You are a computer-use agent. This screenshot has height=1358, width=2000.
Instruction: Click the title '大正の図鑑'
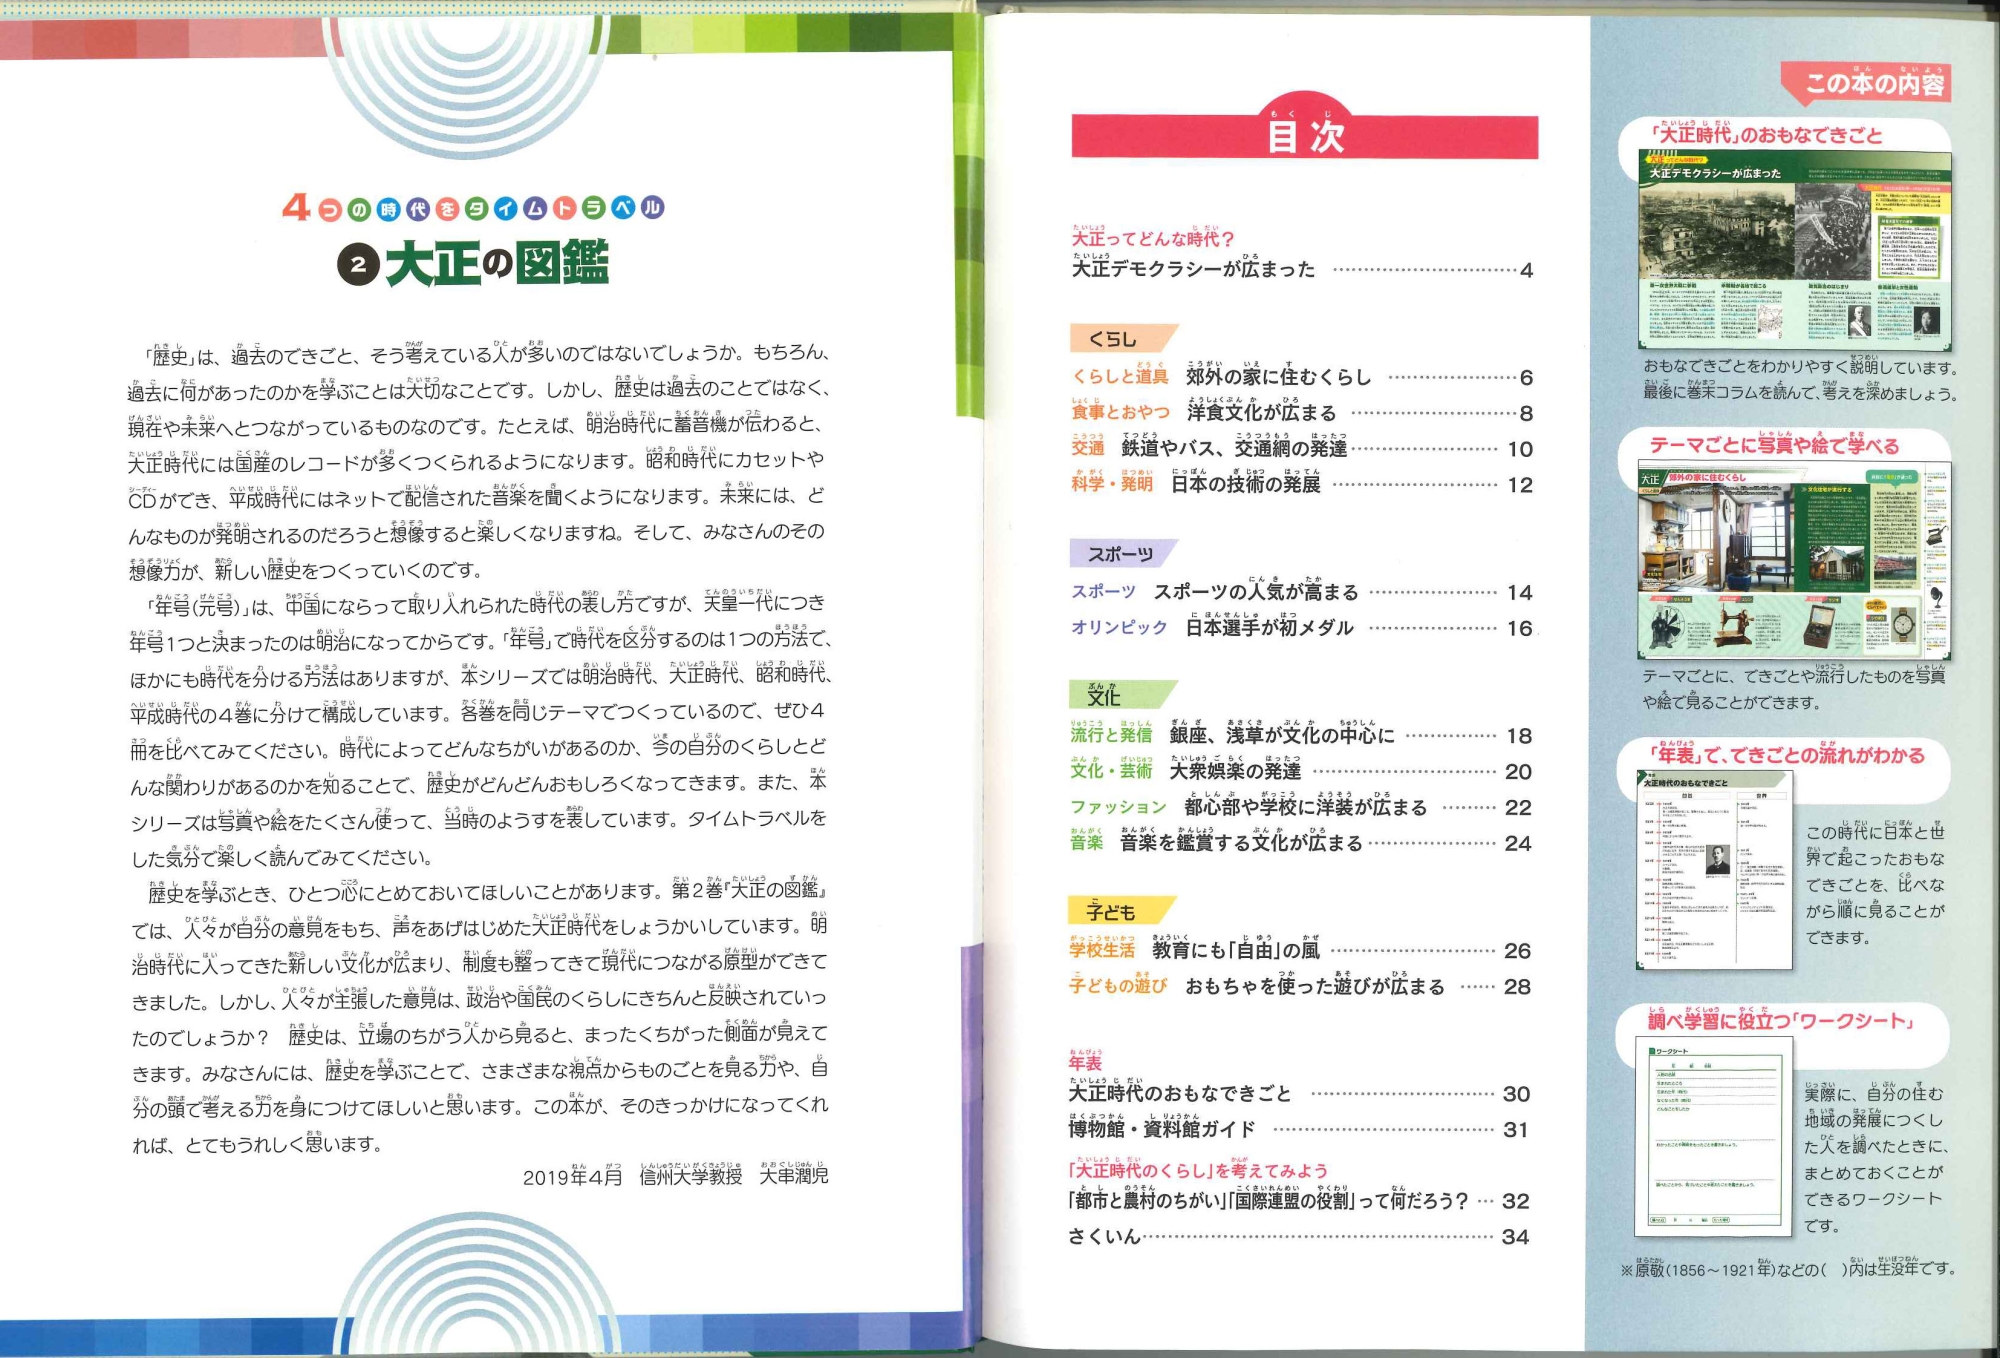pyautogui.click(x=497, y=264)
